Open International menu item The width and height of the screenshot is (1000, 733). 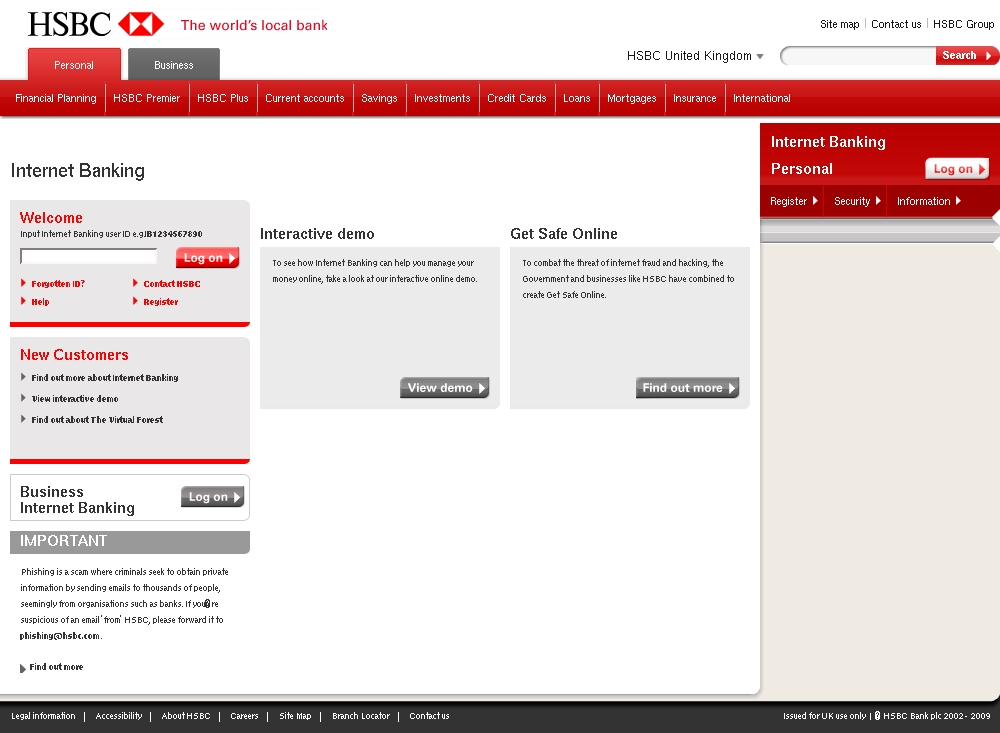click(x=761, y=98)
